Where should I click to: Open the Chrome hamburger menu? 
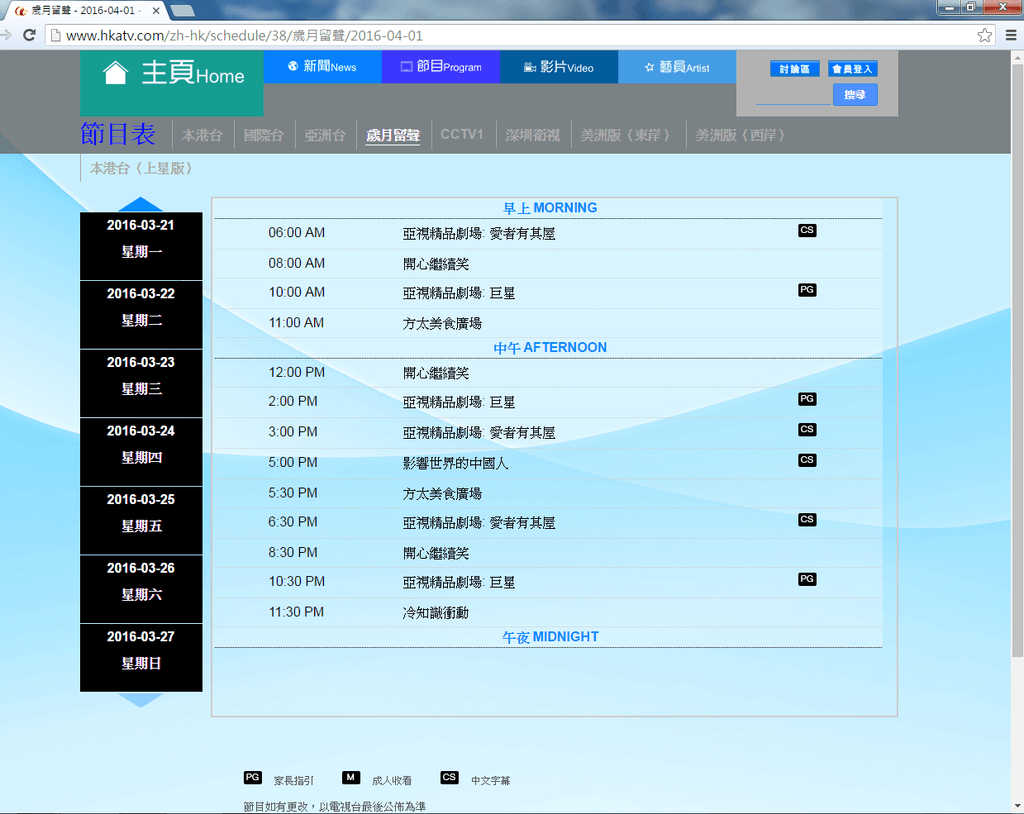point(1009,35)
